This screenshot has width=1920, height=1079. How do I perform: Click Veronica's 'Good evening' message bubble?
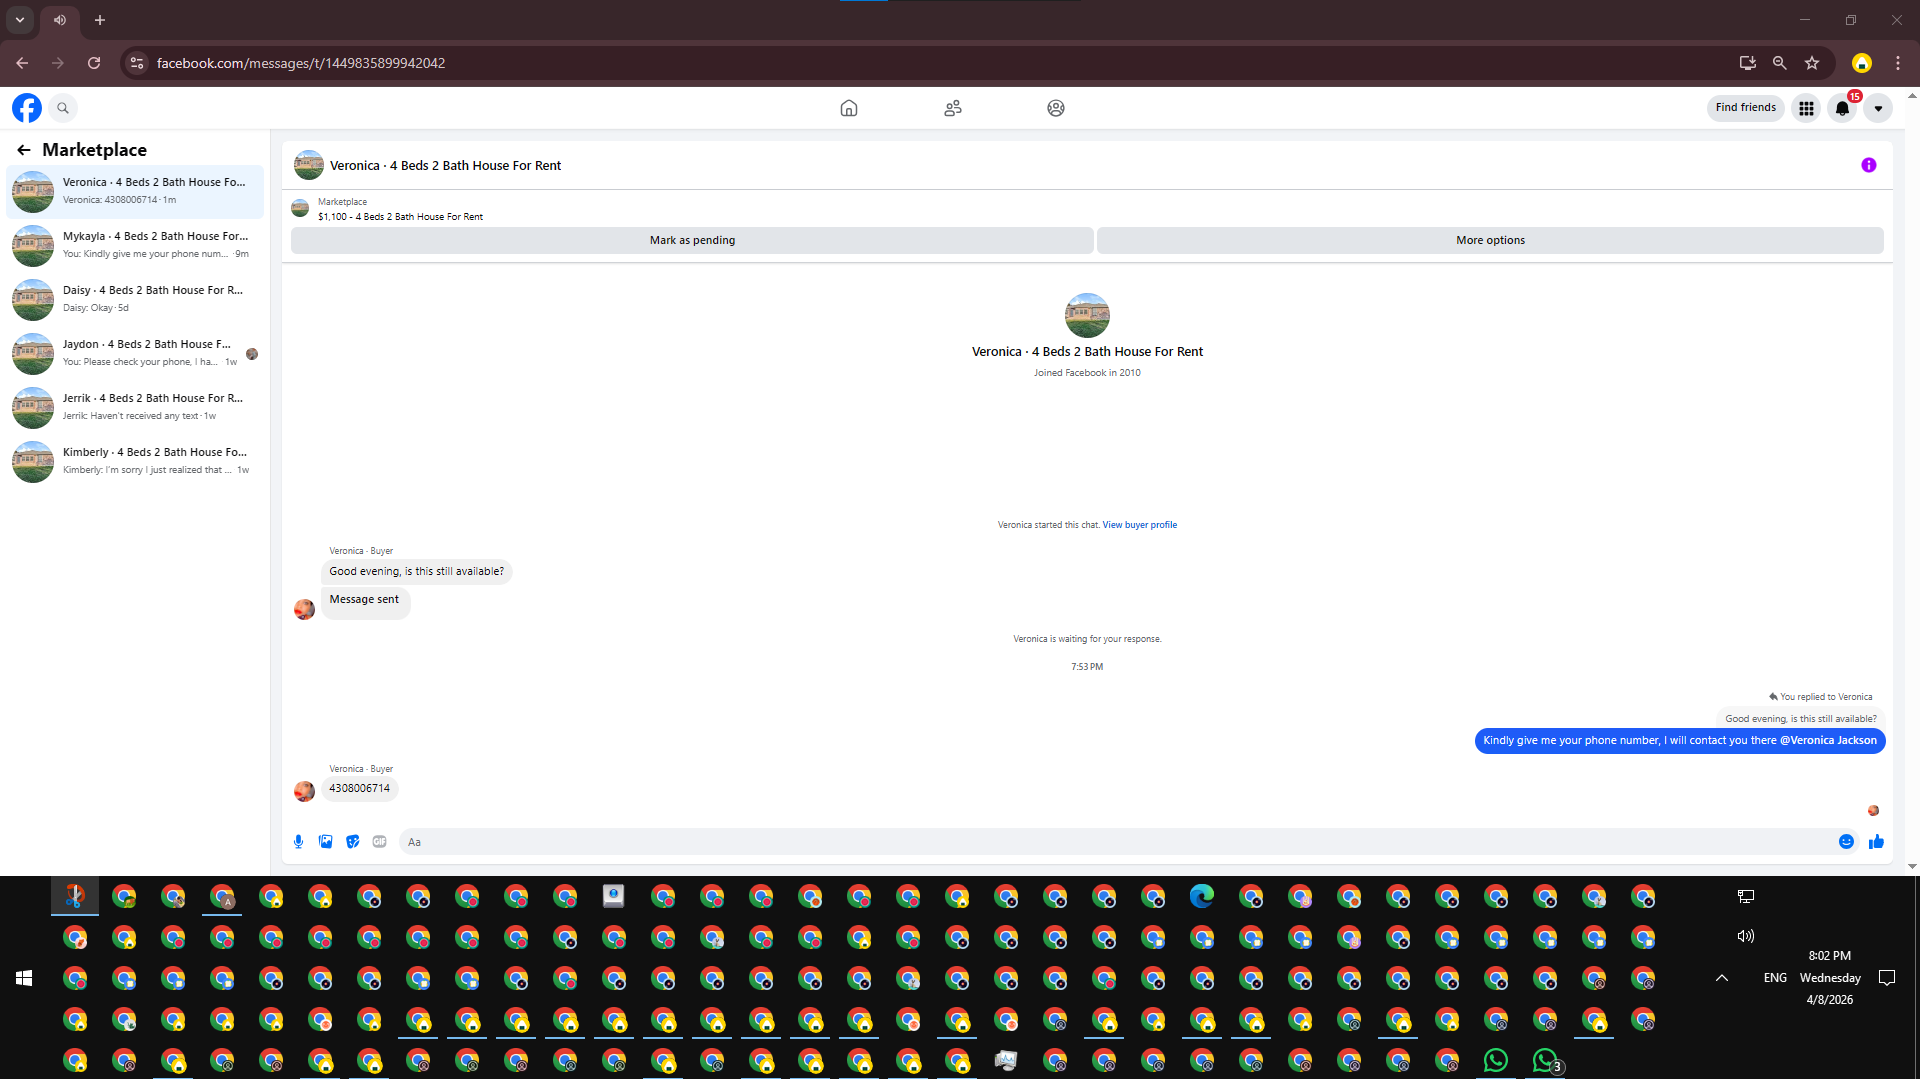point(417,572)
